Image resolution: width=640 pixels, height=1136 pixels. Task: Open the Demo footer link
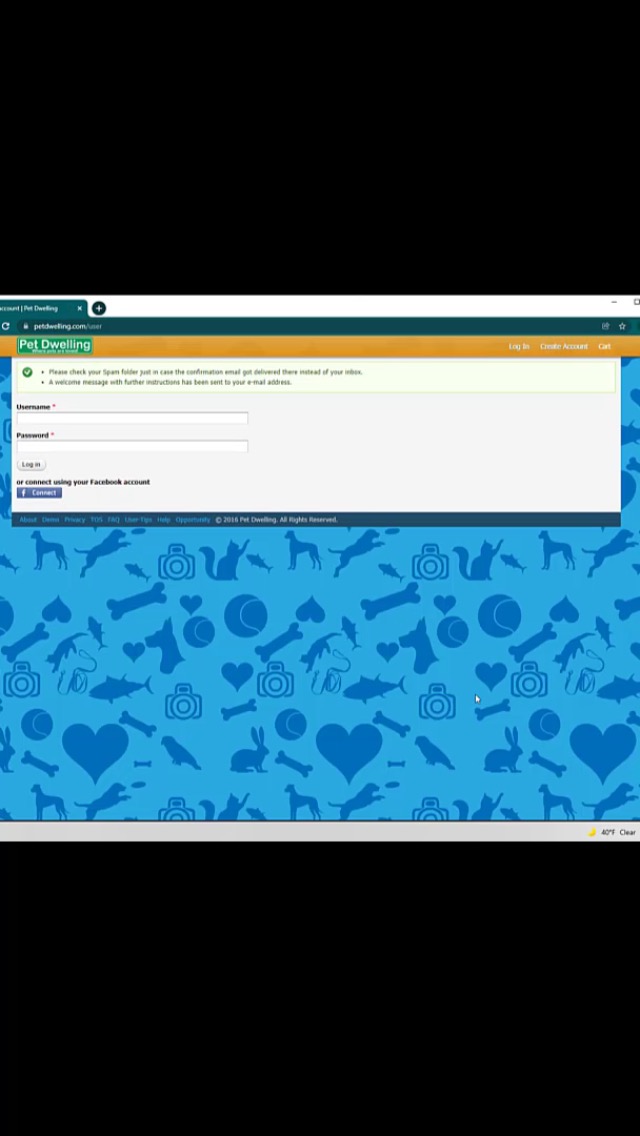pyautogui.click(x=51, y=519)
